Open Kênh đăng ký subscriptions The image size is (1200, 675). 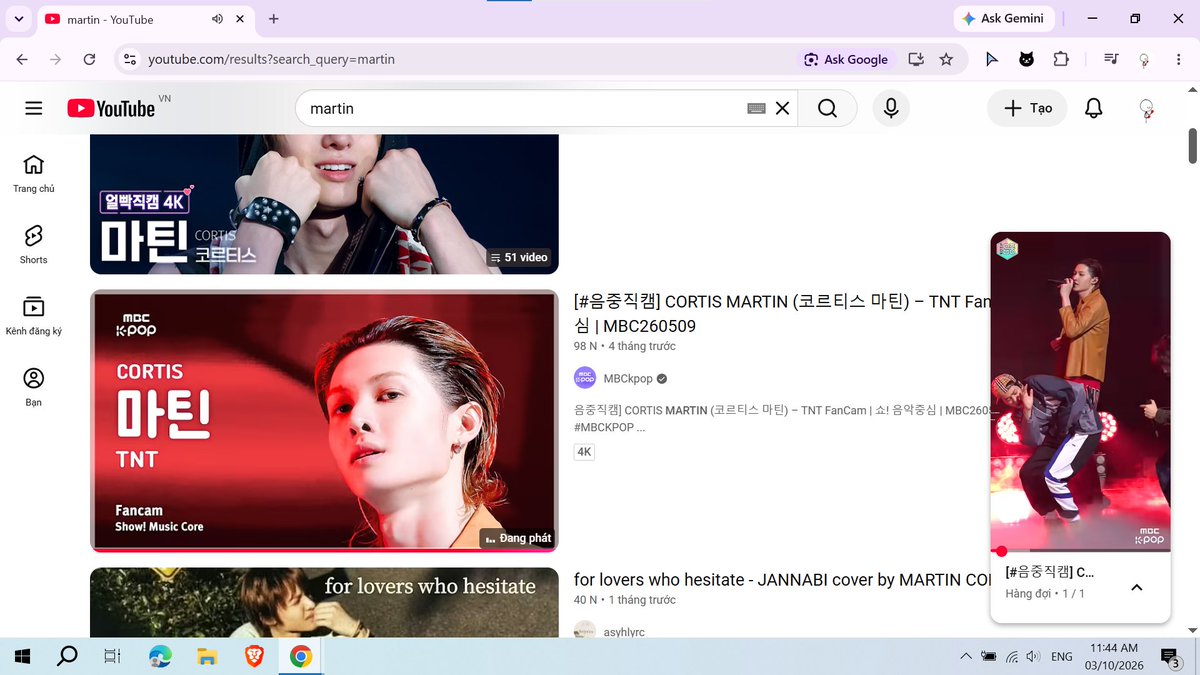(34, 316)
